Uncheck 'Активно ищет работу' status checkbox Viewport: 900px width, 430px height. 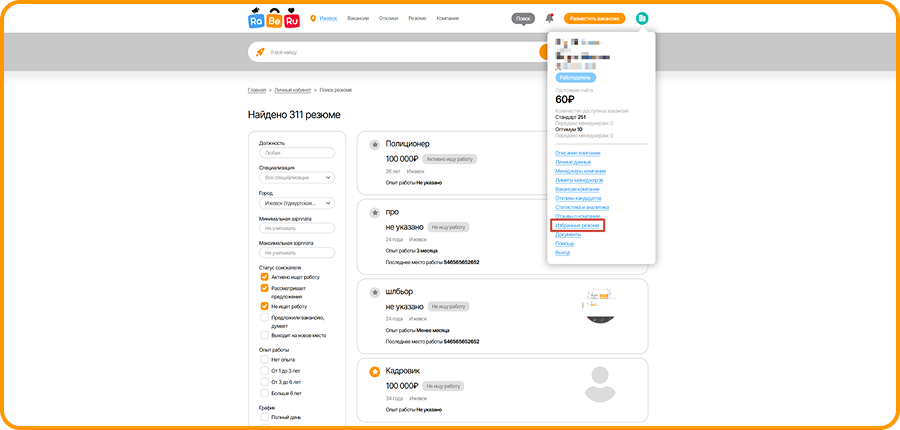[265, 277]
